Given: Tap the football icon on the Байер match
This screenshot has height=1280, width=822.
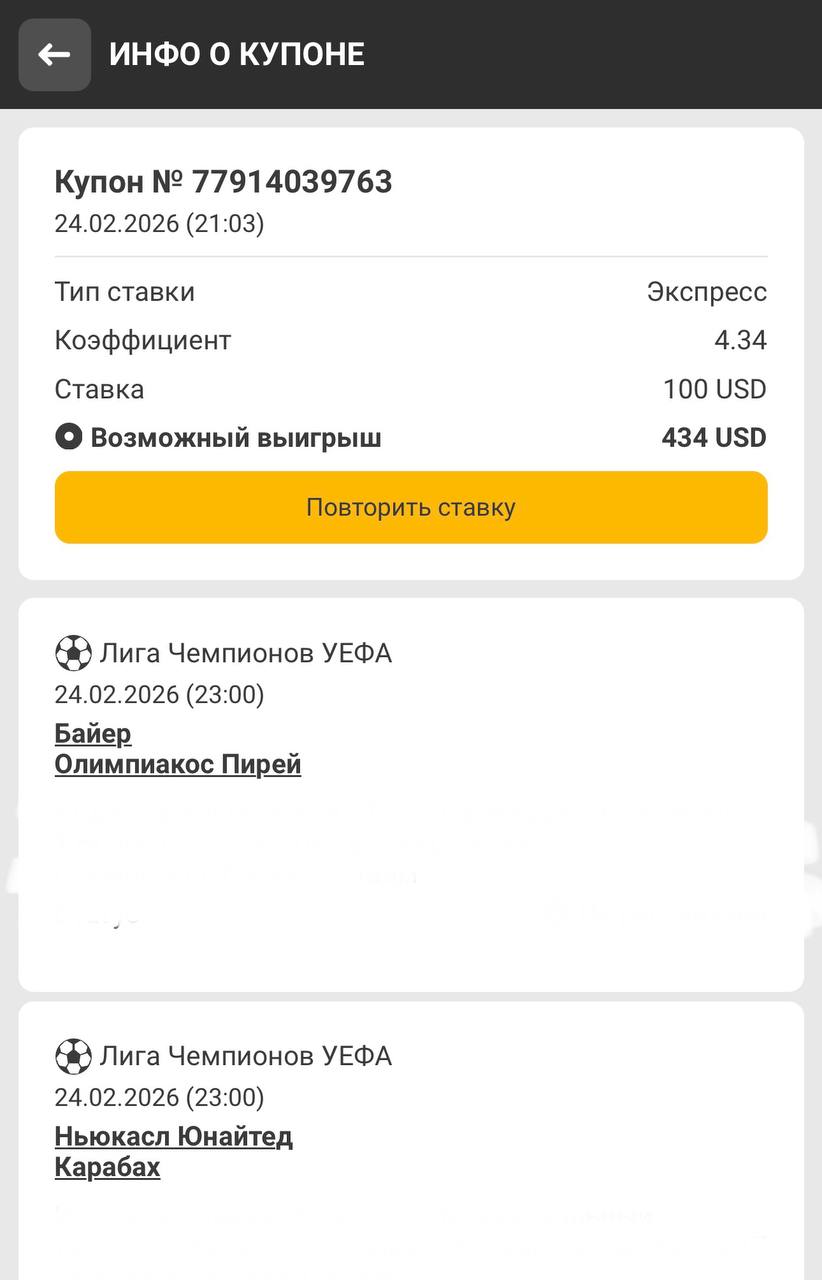Looking at the screenshot, I should pyautogui.click(x=73, y=654).
